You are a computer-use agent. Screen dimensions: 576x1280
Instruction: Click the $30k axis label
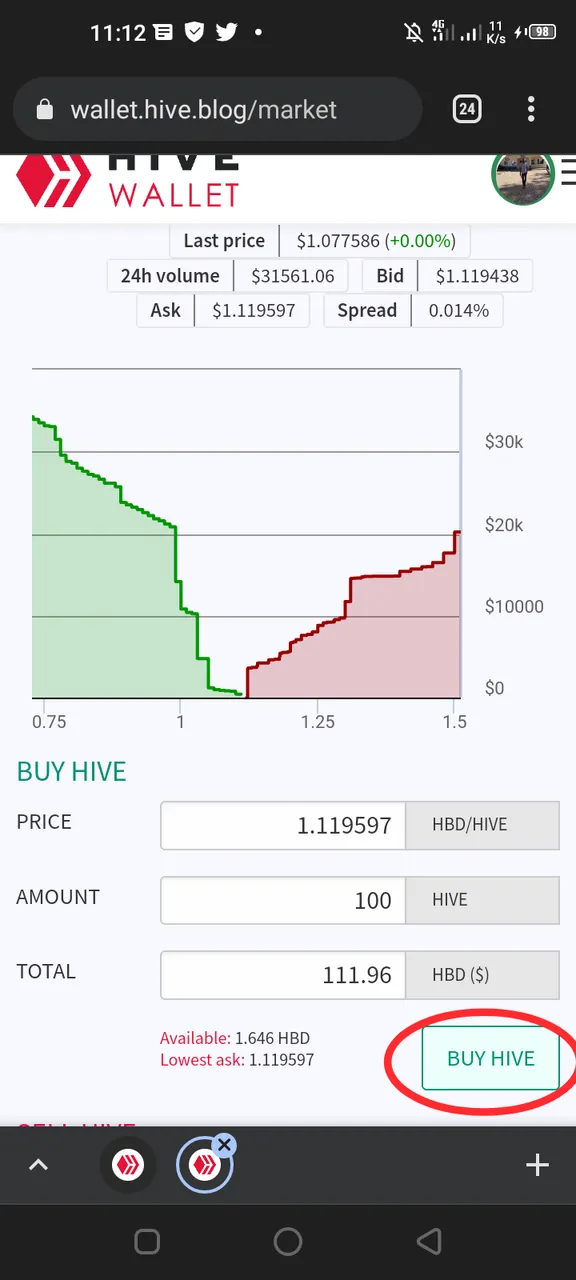pos(504,442)
